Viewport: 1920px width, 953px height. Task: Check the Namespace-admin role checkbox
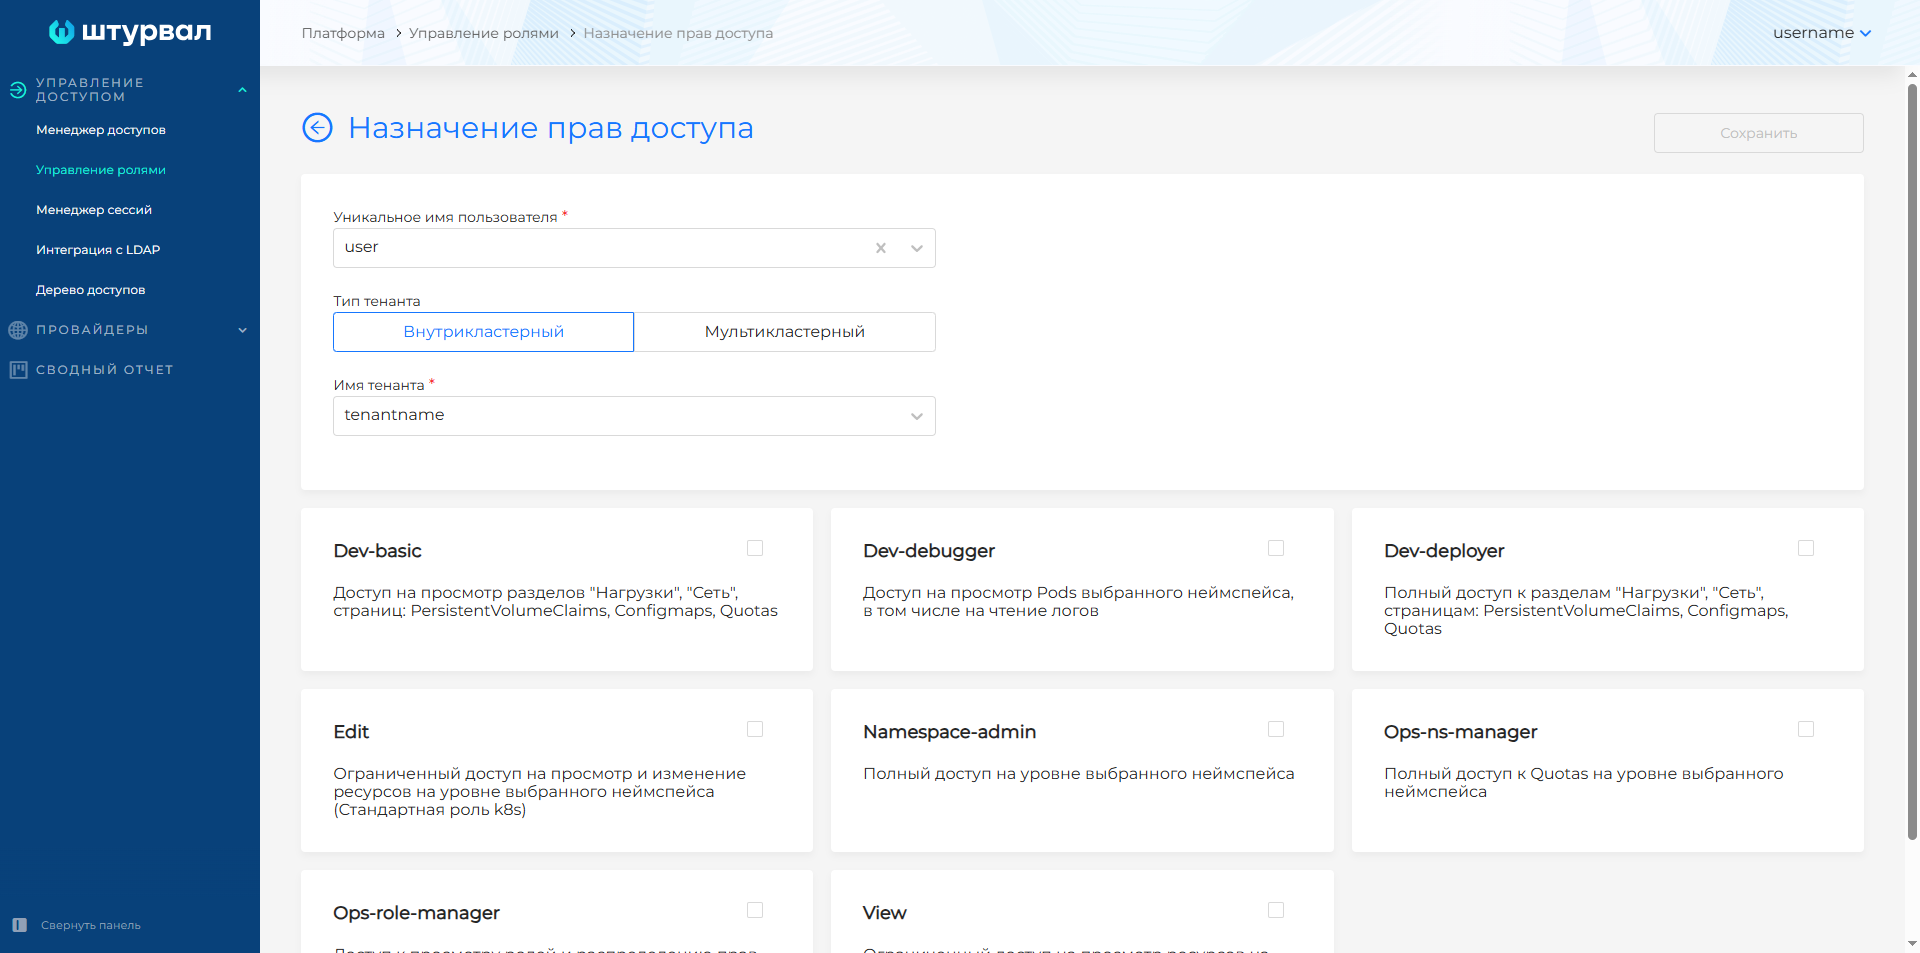point(1276,729)
